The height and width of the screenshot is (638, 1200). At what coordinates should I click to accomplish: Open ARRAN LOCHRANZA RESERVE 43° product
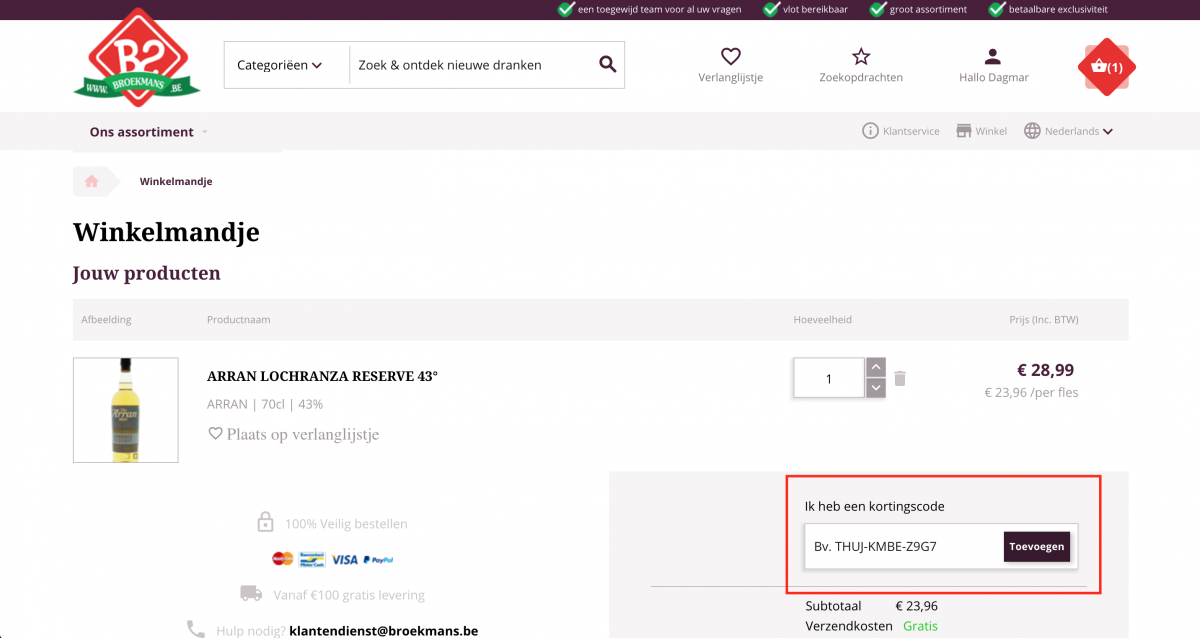(x=322, y=377)
